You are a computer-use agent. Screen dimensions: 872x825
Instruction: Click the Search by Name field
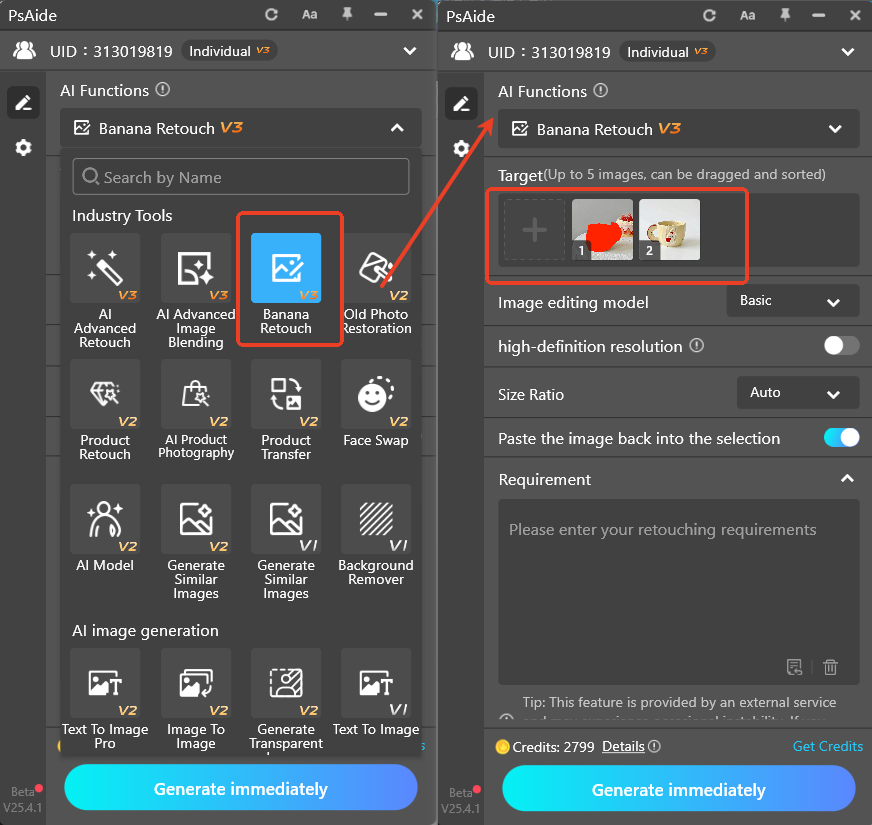[x=241, y=177]
